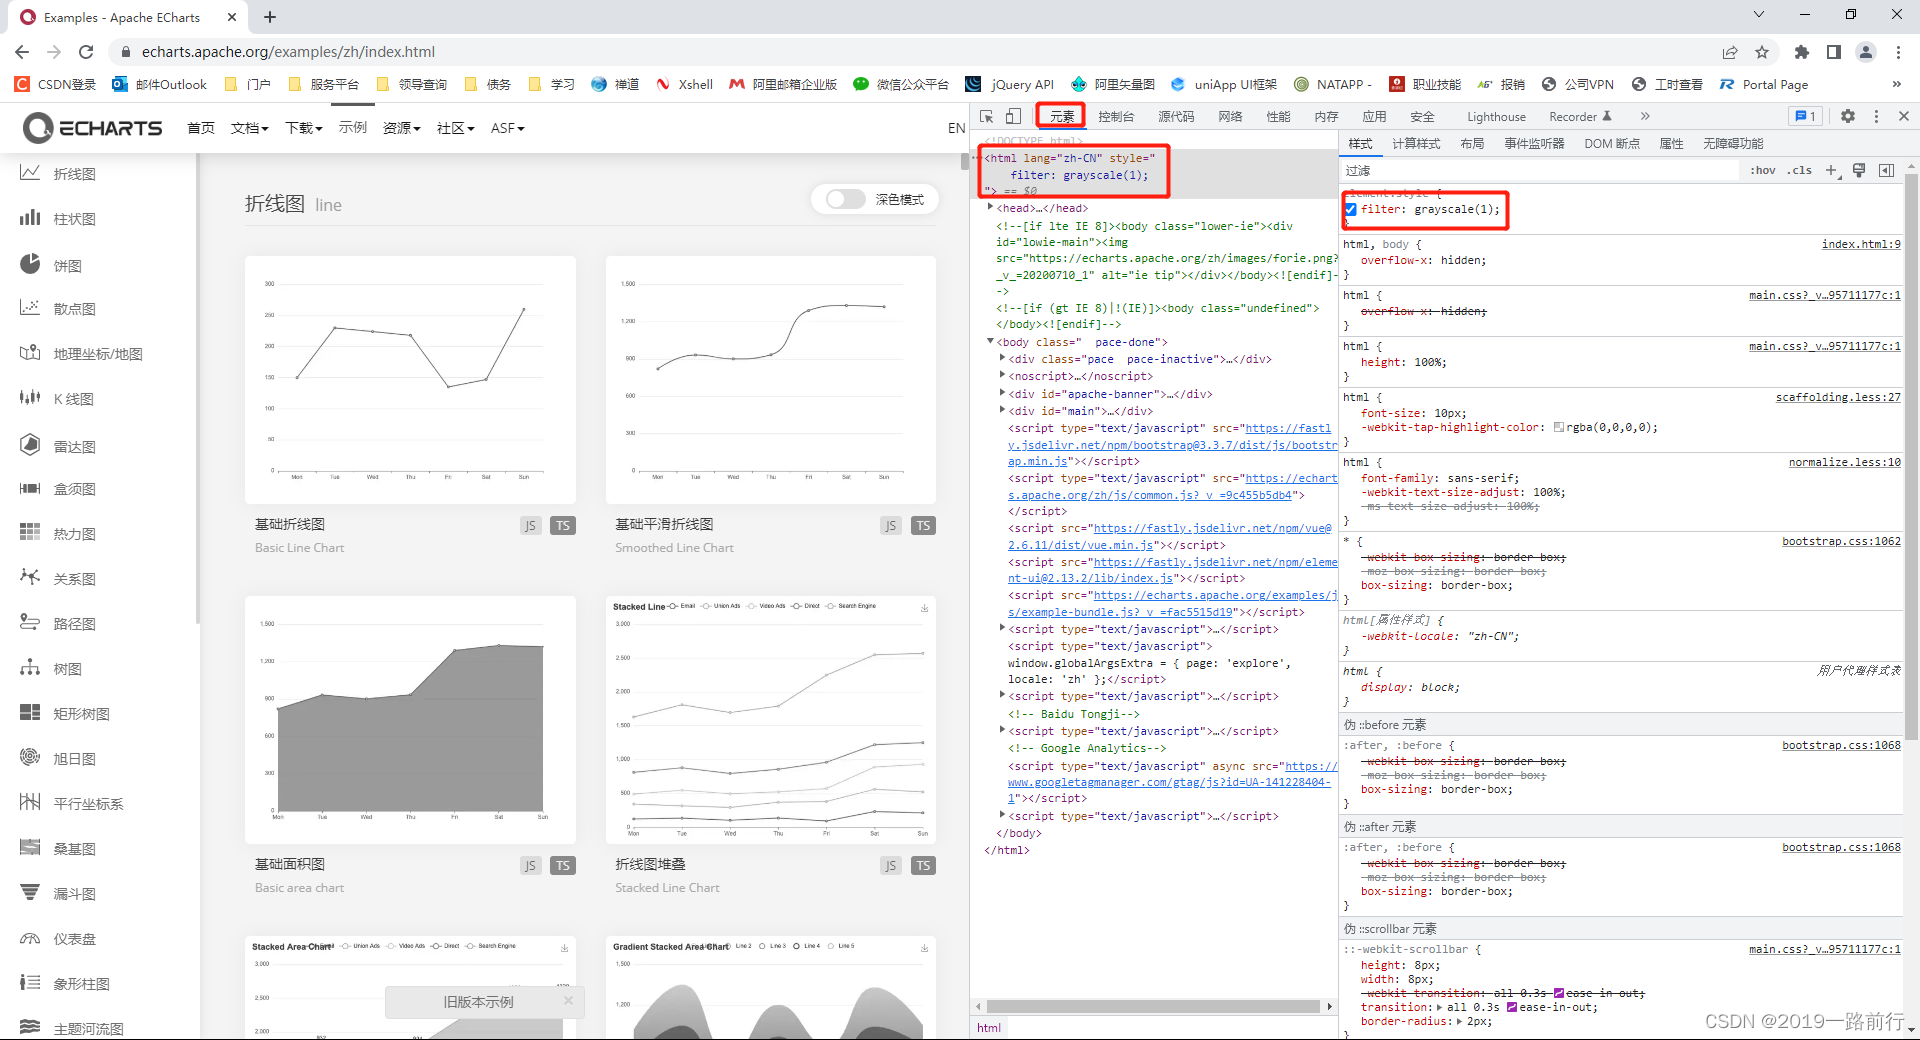Click the 过滤 styles filter input
This screenshot has height=1040, width=1920.
click(1540, 170)
